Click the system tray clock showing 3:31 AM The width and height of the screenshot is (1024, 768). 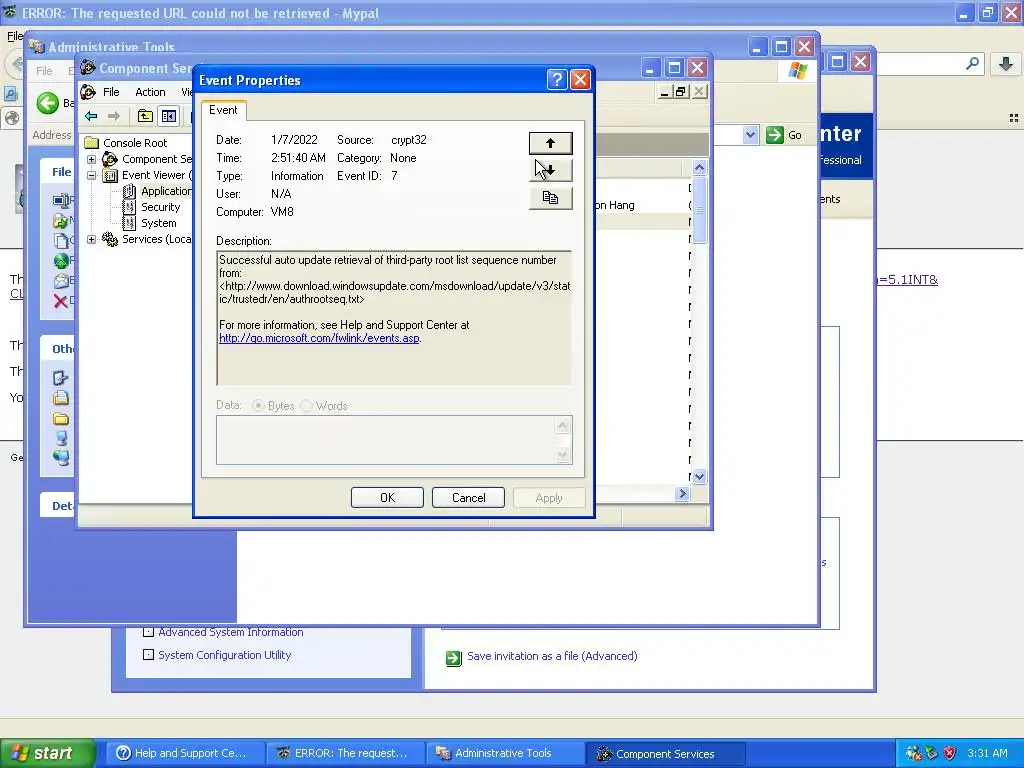click(987, 753)
